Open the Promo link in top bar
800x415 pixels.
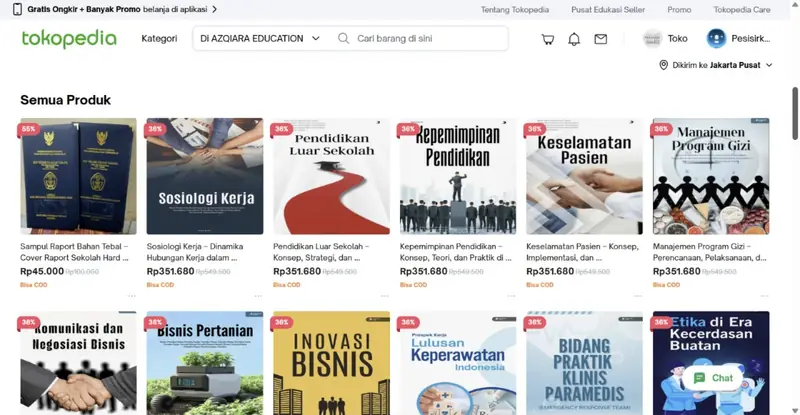pos(679,9)
